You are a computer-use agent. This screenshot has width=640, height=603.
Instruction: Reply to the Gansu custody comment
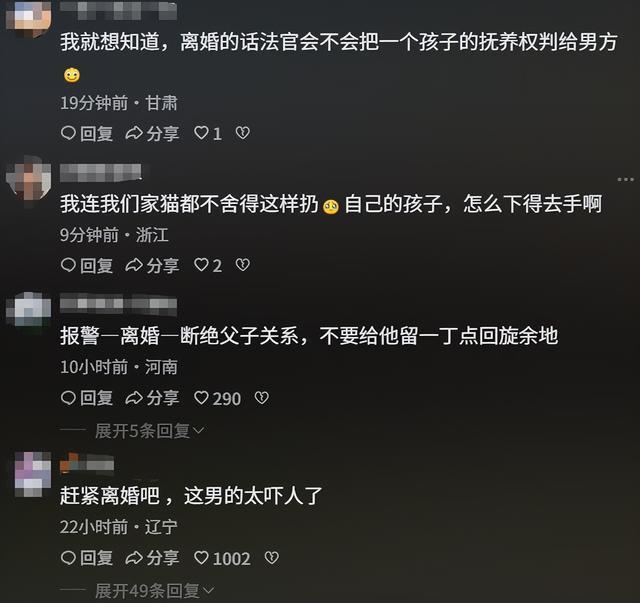(87, 133)
